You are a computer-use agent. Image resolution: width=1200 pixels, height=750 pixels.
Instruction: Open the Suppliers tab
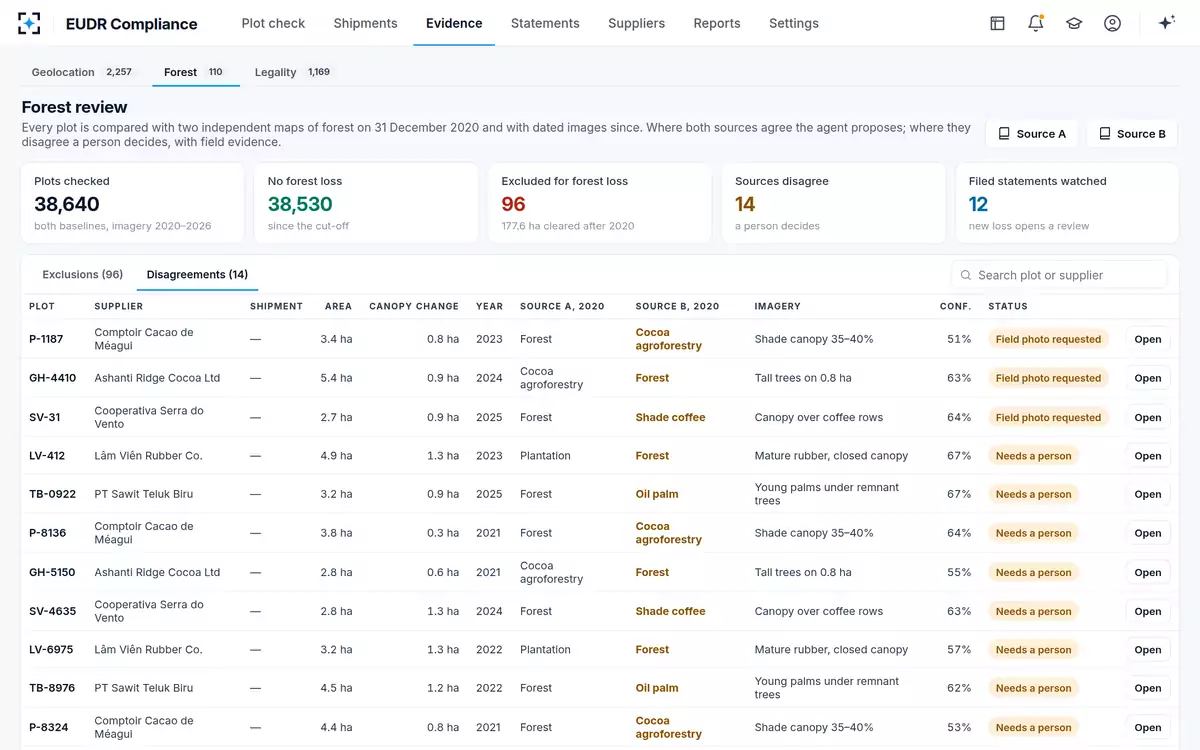636,23
